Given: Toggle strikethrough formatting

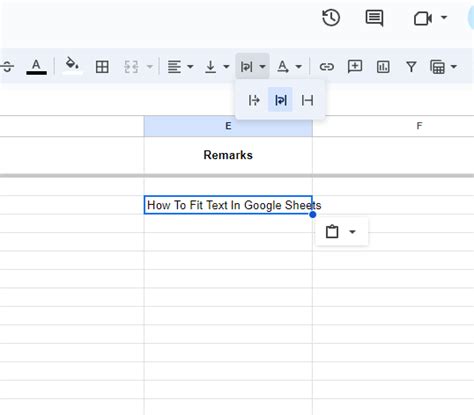Looking at the screenshot, I should 7,66.
